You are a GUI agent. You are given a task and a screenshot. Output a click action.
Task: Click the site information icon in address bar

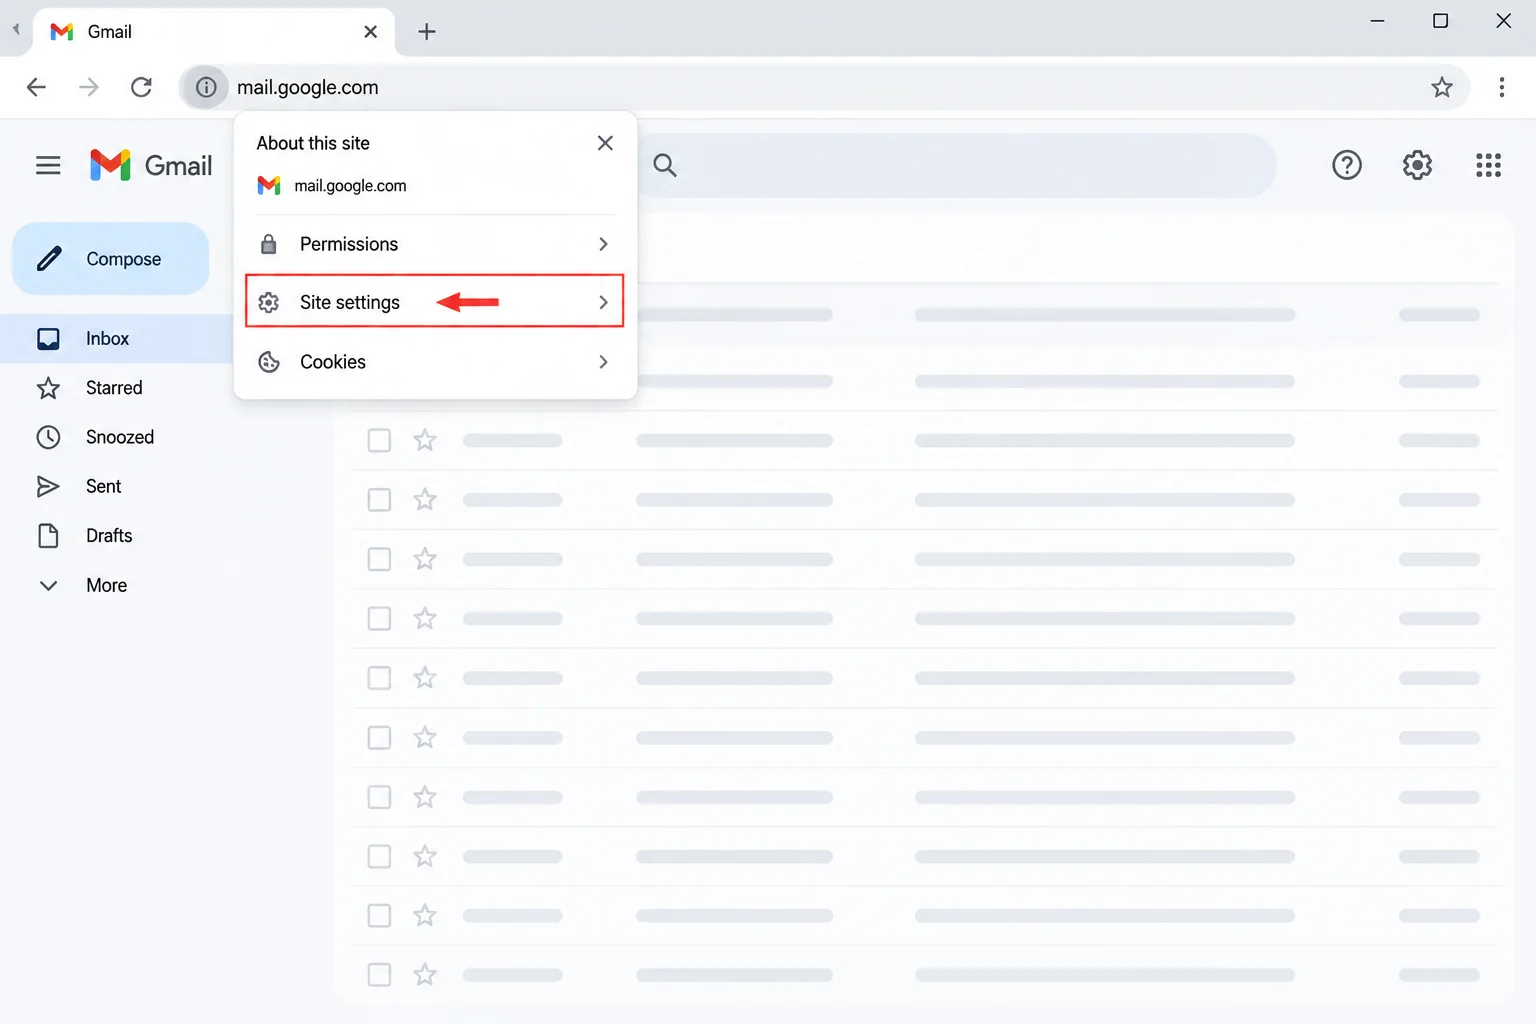206,87
